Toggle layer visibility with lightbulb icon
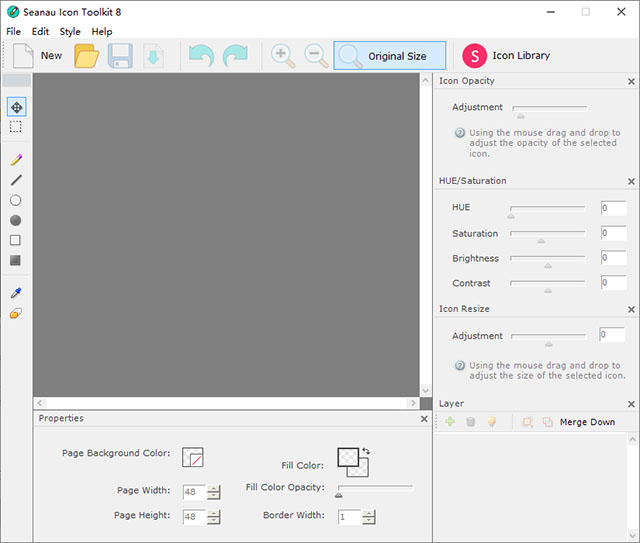 [x=492, y=421]
